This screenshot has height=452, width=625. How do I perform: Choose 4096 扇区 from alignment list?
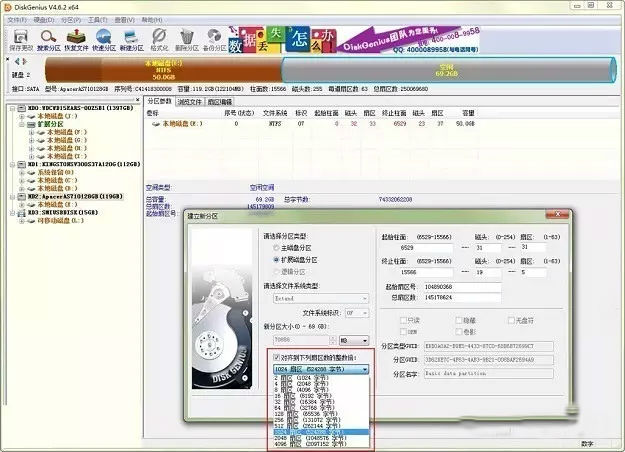click(x=321, y=444)
